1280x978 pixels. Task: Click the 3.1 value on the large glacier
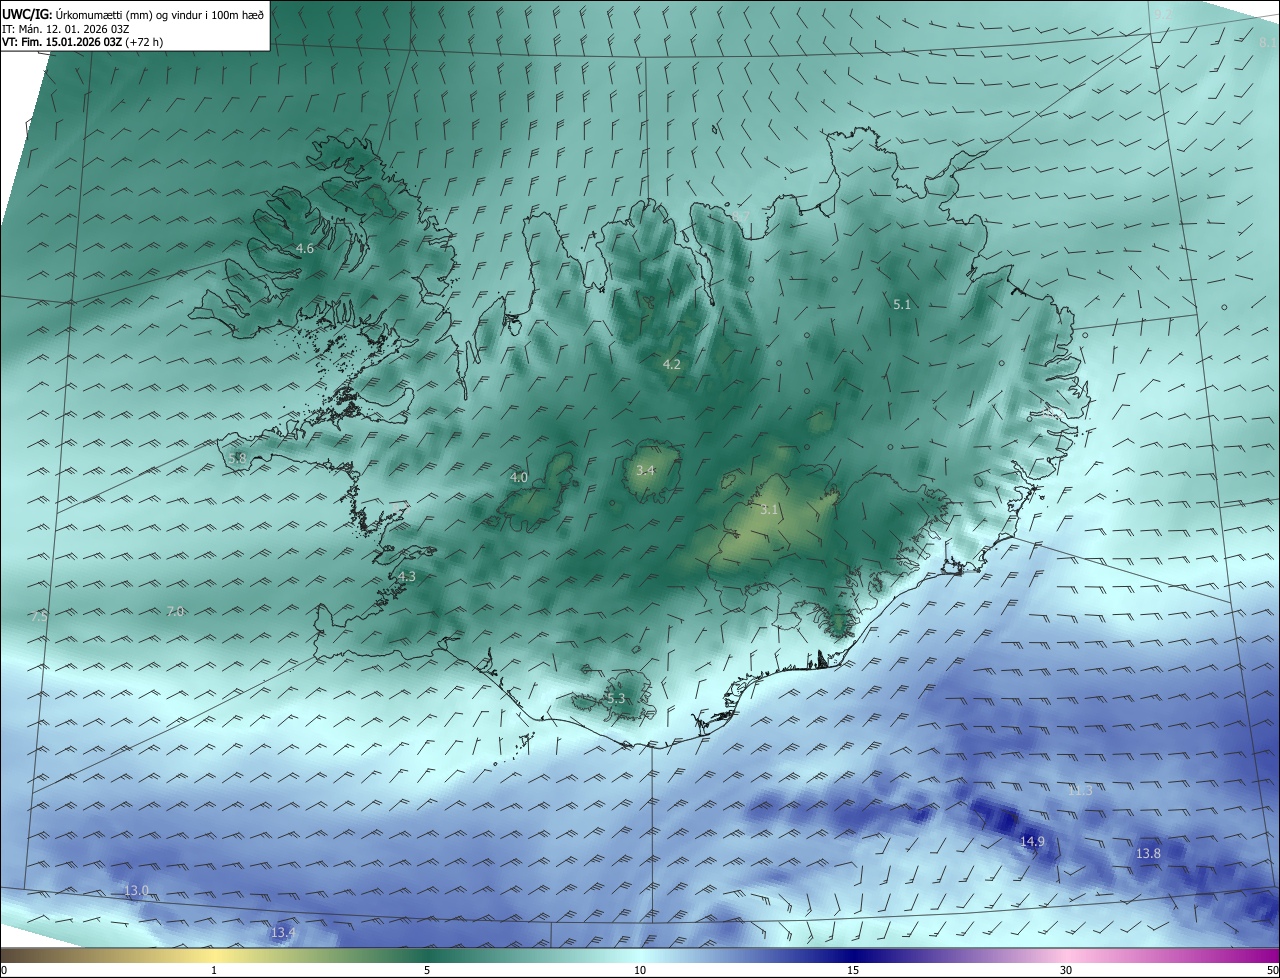point(768,510)
